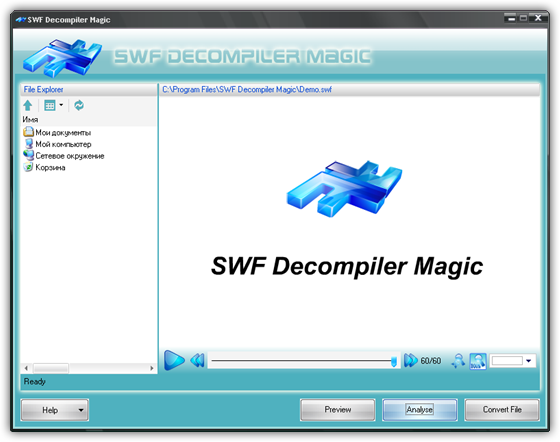Click the Мой компьютер computer icon
560x442 pixels.
29,144
